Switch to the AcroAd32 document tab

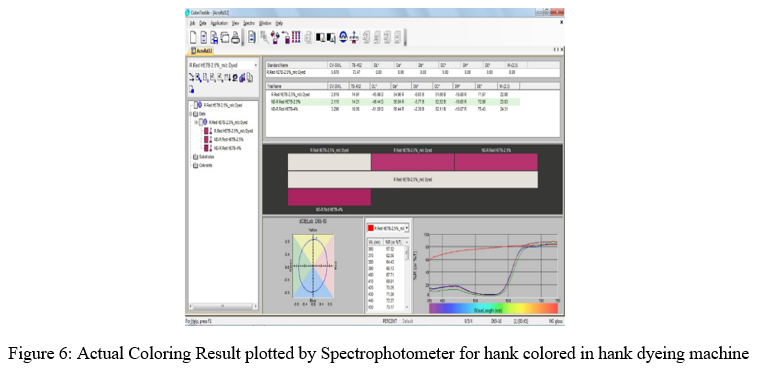[x=202, y=51]
